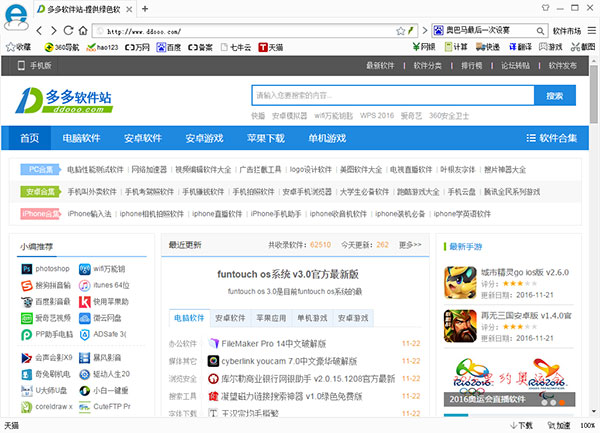The width and height of the screenshot is (600, 433).
Task: Open 电脑软件 navigation item
Action: point(82,138)
